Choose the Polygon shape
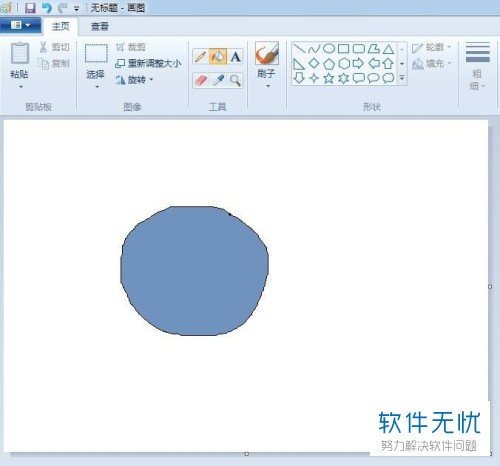The width and height of the screenshot is (500, 466). tap(374, 49)
